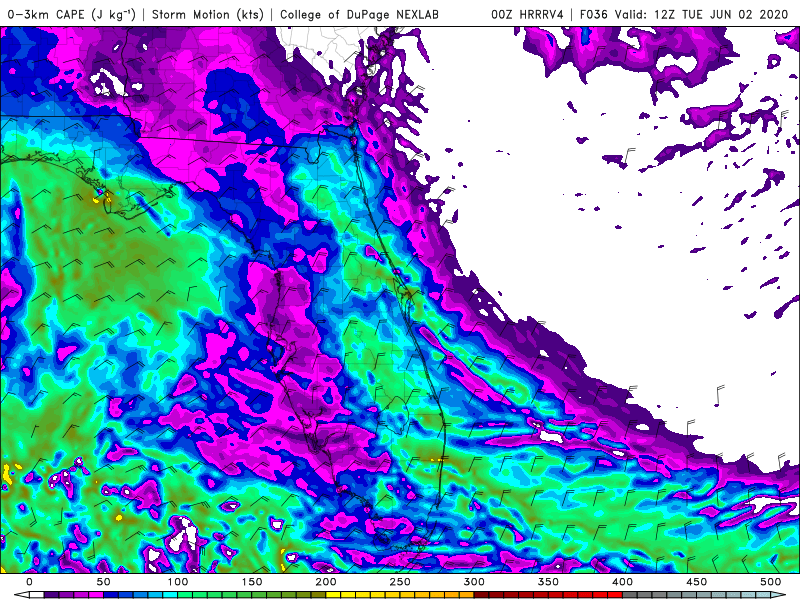Click the '00Z HRRRV4' model run label
Image resolution: width=800 pixels, height=600 pixels.
click(x=527, y=15)
